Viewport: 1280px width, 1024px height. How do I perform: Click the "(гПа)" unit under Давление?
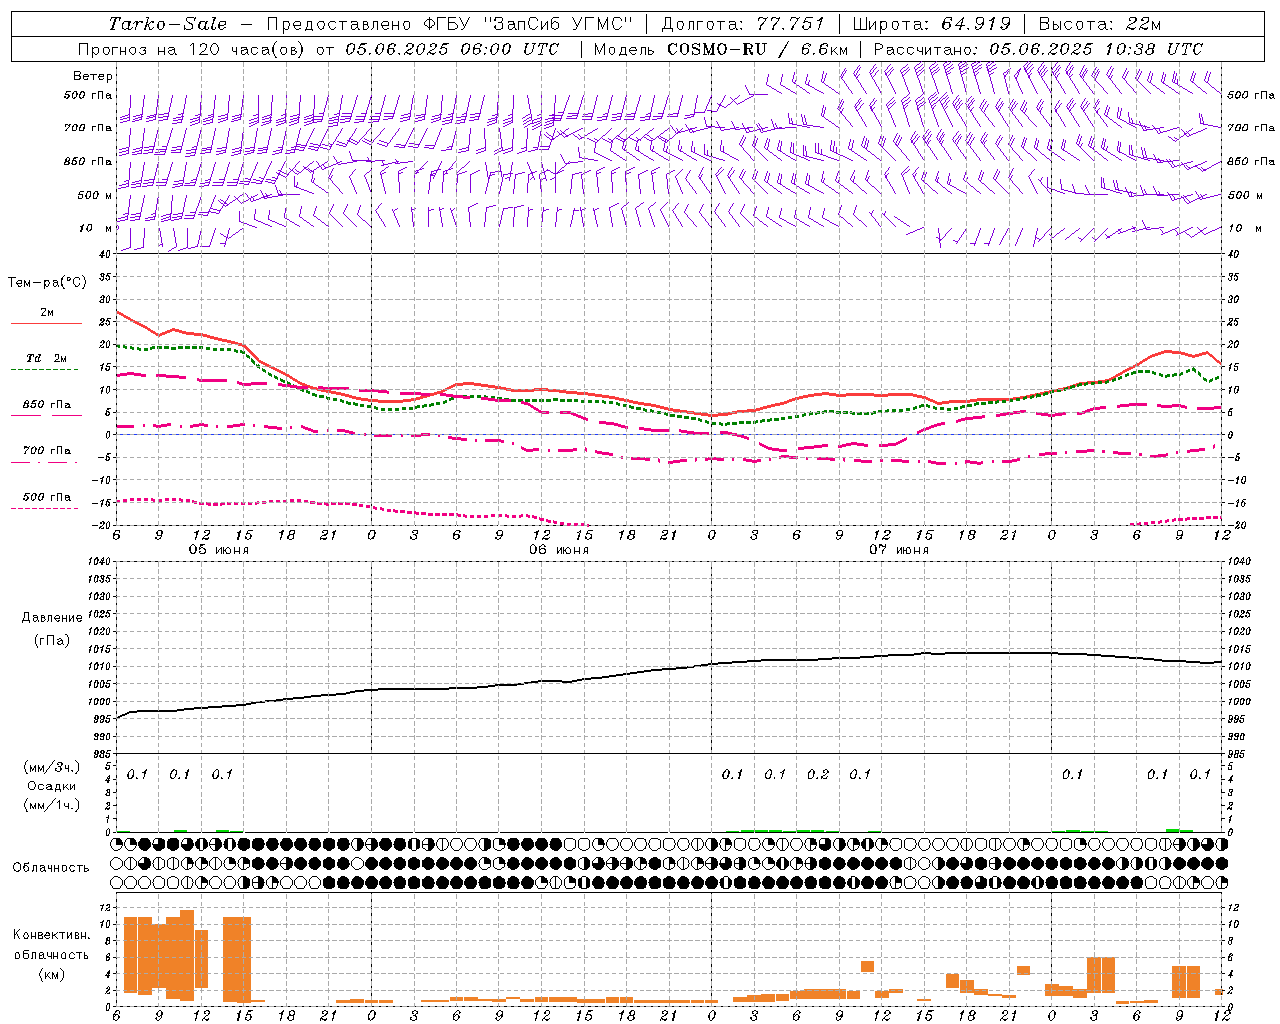tap(52, 641)
